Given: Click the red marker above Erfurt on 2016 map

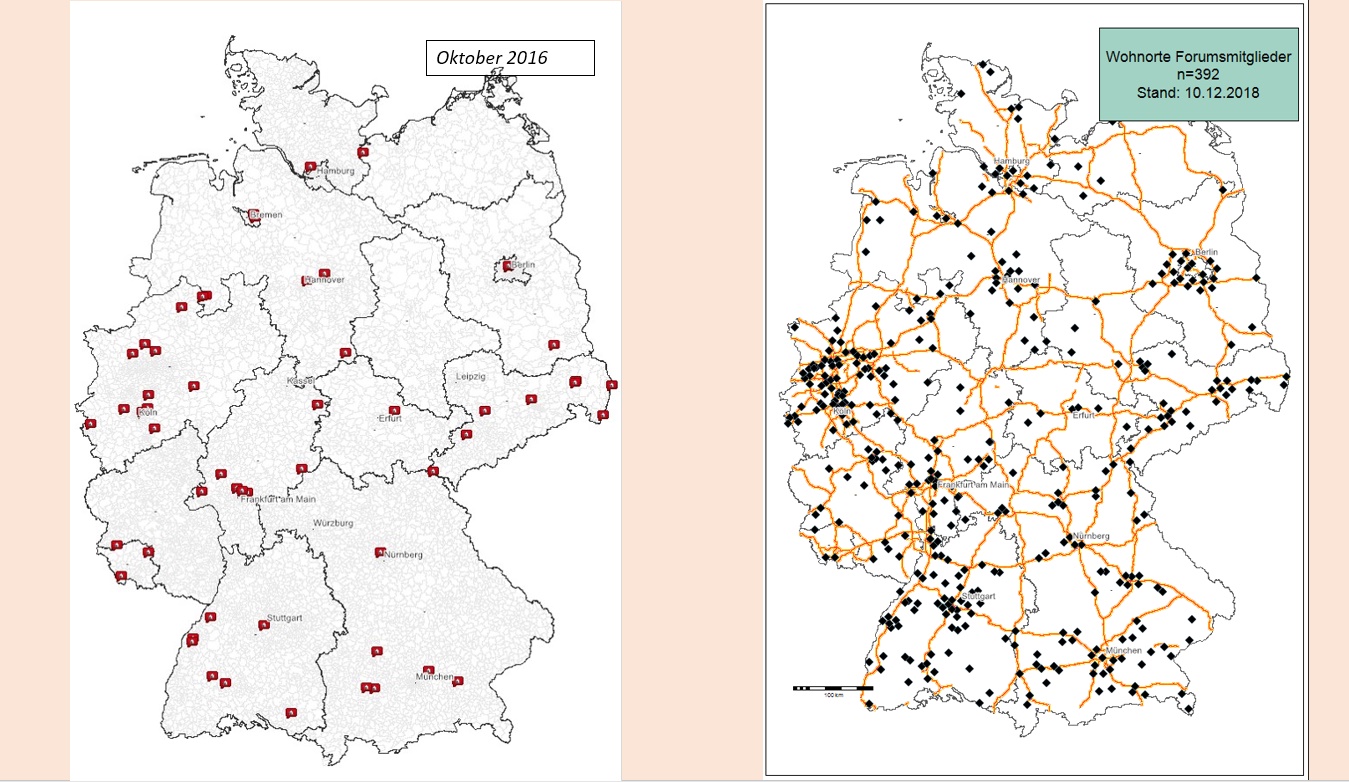Looking at the screenshot, I should click(x=395, y=410).
